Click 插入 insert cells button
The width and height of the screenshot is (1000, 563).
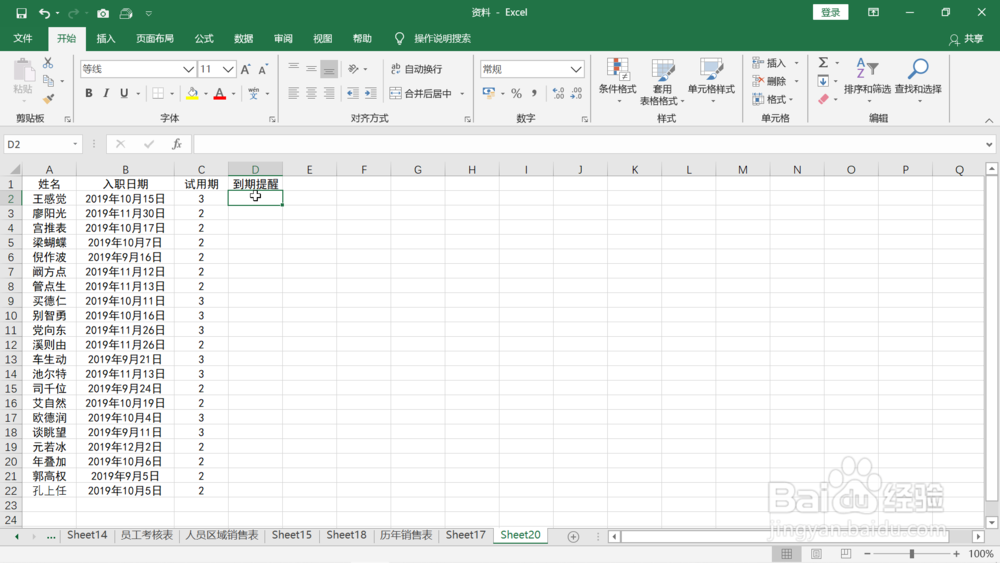point(769,62)
